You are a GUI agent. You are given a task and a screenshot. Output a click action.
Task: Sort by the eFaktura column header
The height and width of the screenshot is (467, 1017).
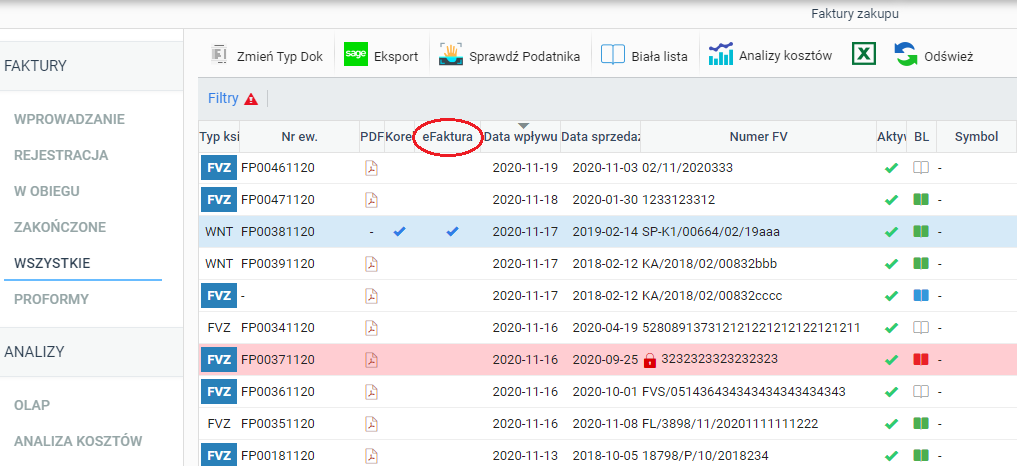point(448,137)
